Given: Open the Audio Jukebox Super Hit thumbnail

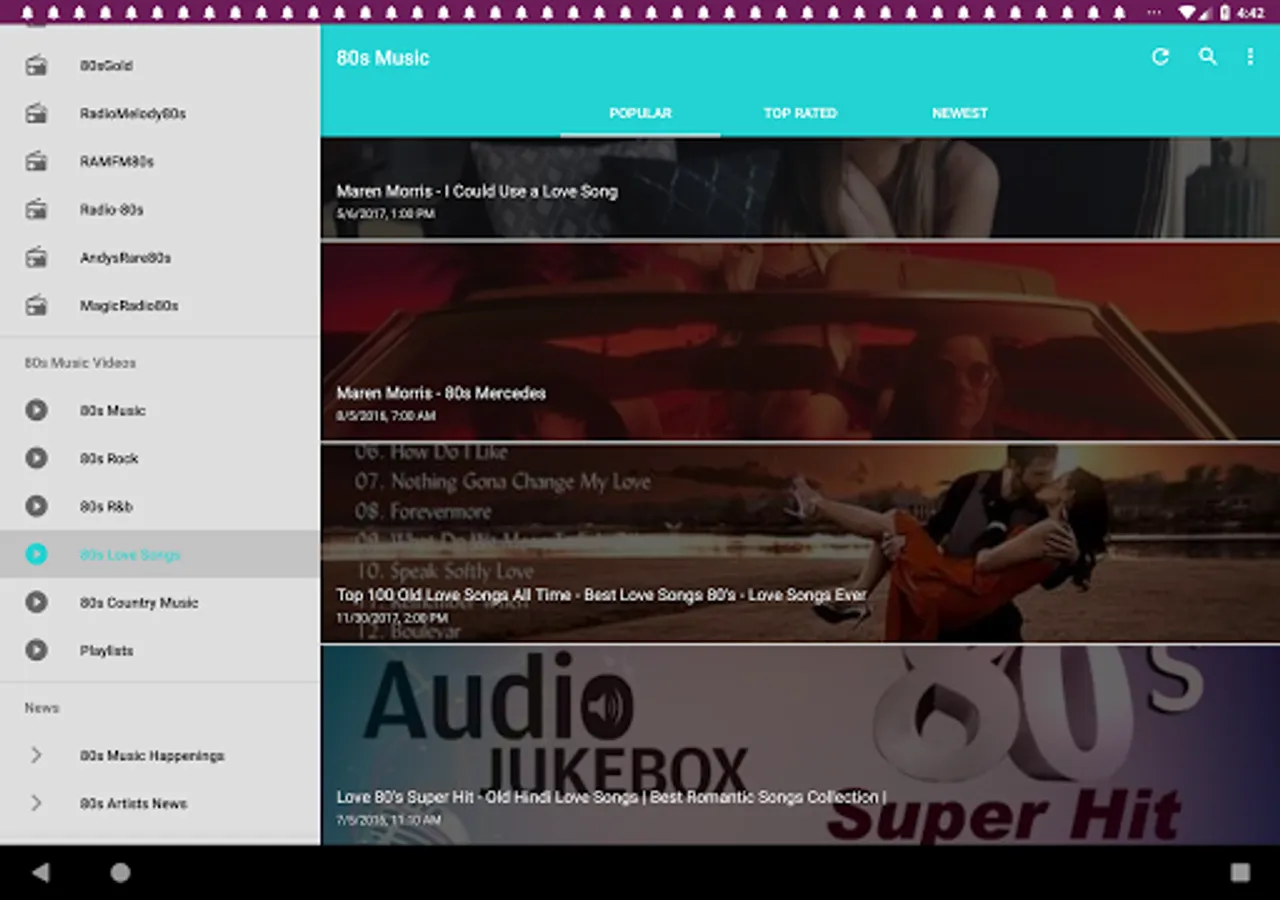Looking at the screenshot, I should tap(800, 745).
